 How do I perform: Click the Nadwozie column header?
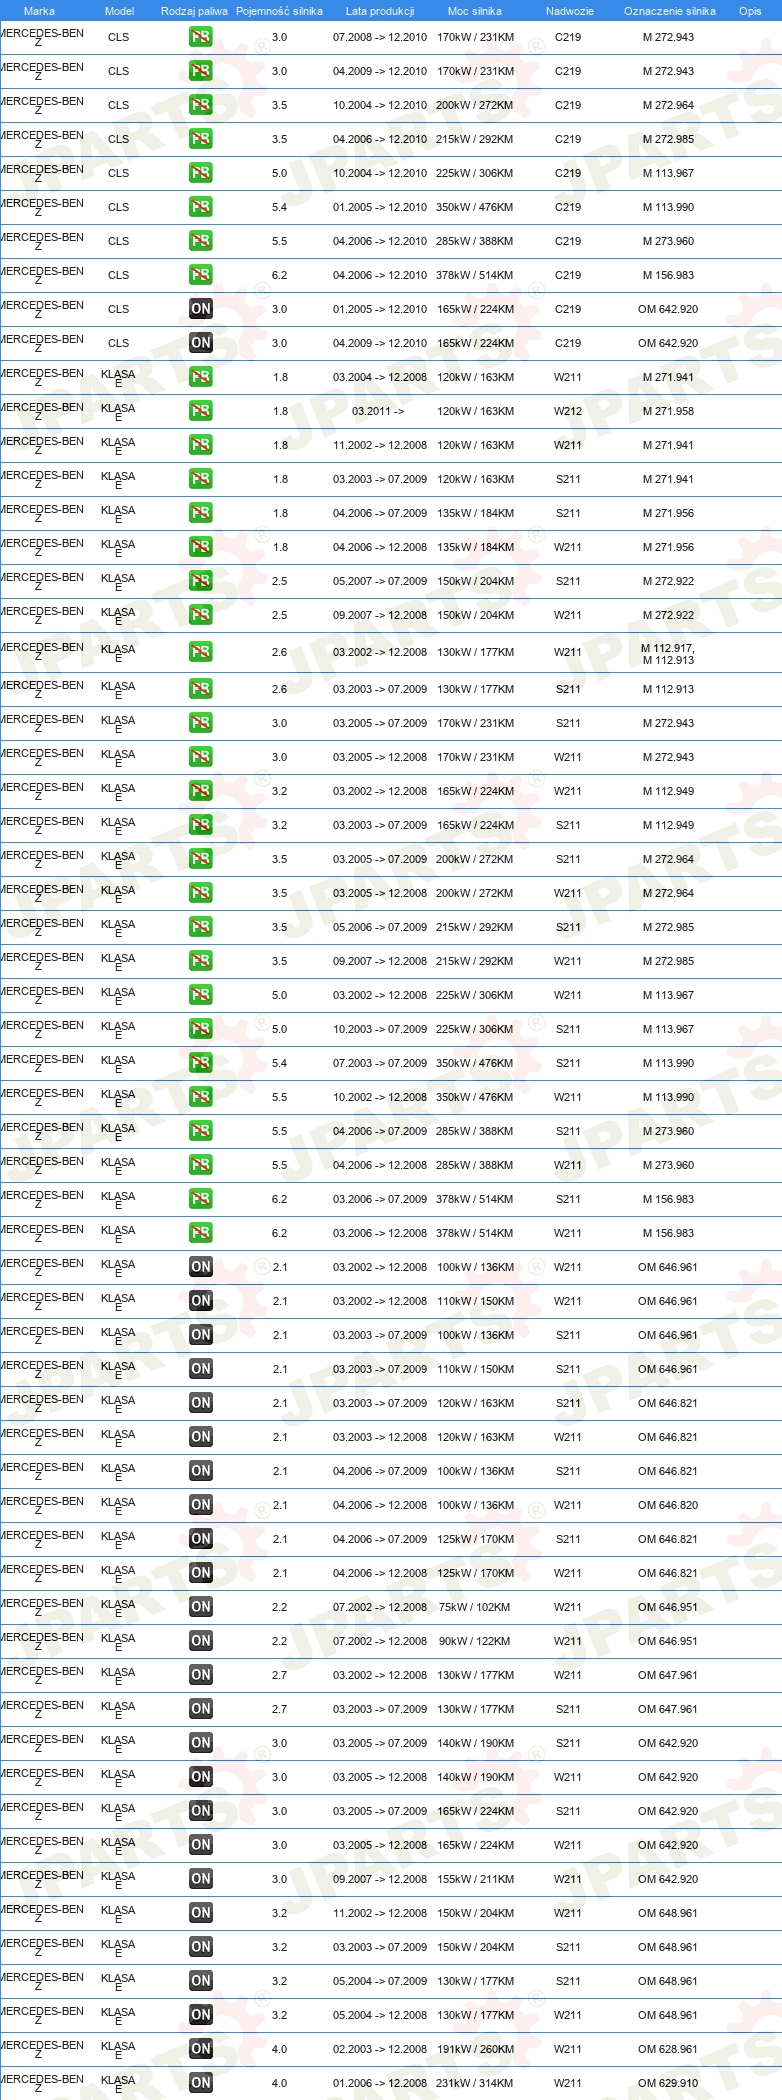click(x=569, y=11)
